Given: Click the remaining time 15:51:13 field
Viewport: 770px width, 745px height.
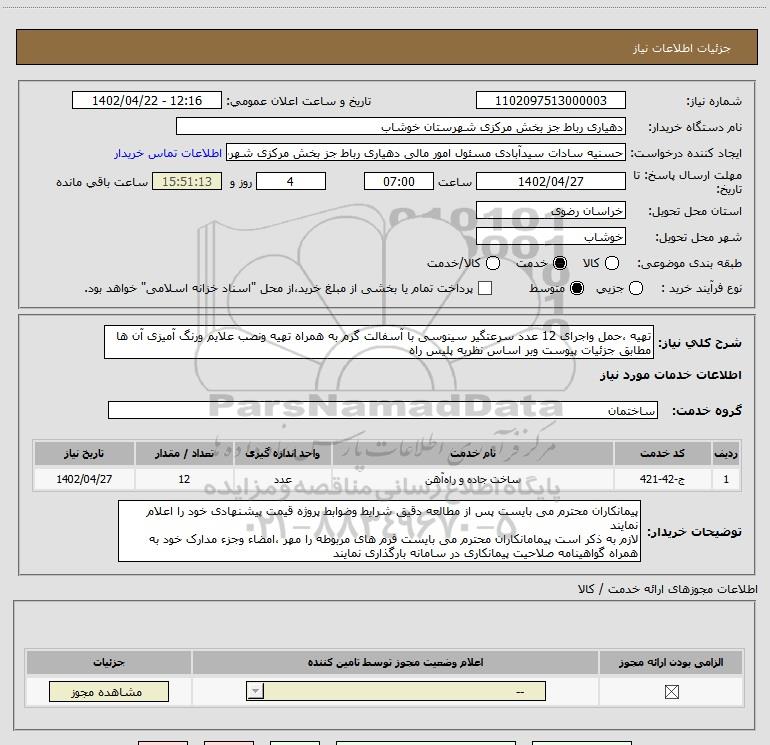Looking at the screenshot, I should click(x=187, y=181).
